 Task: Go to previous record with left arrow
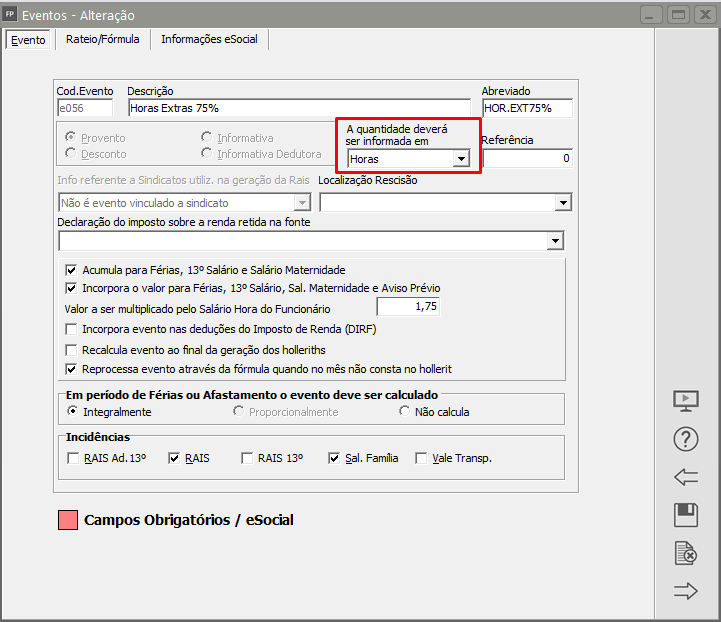click(x=686, y=477)
